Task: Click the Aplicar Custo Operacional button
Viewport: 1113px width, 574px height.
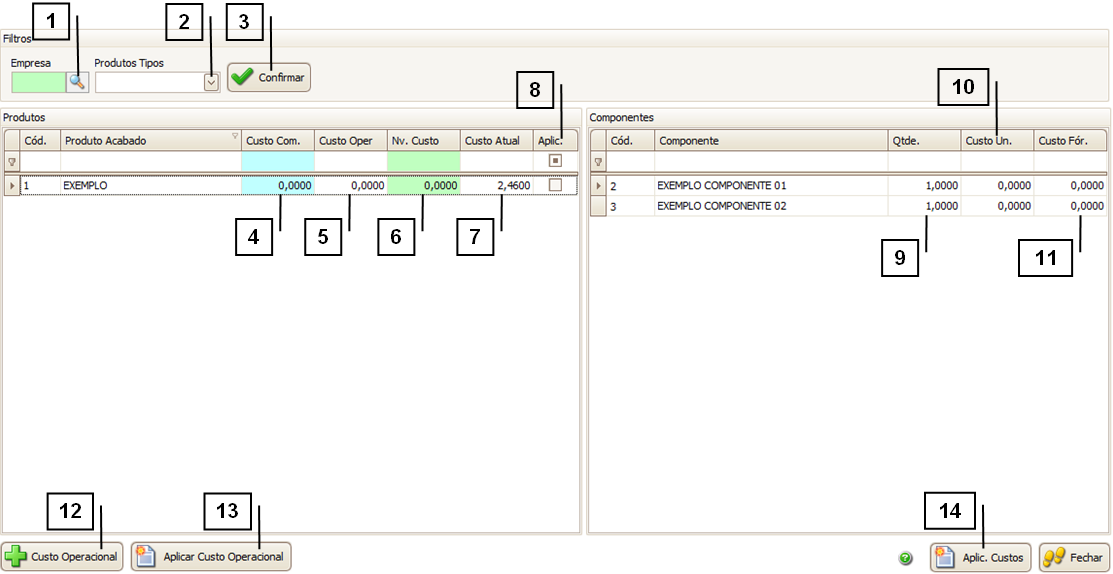Action: [x=211, y=557]
